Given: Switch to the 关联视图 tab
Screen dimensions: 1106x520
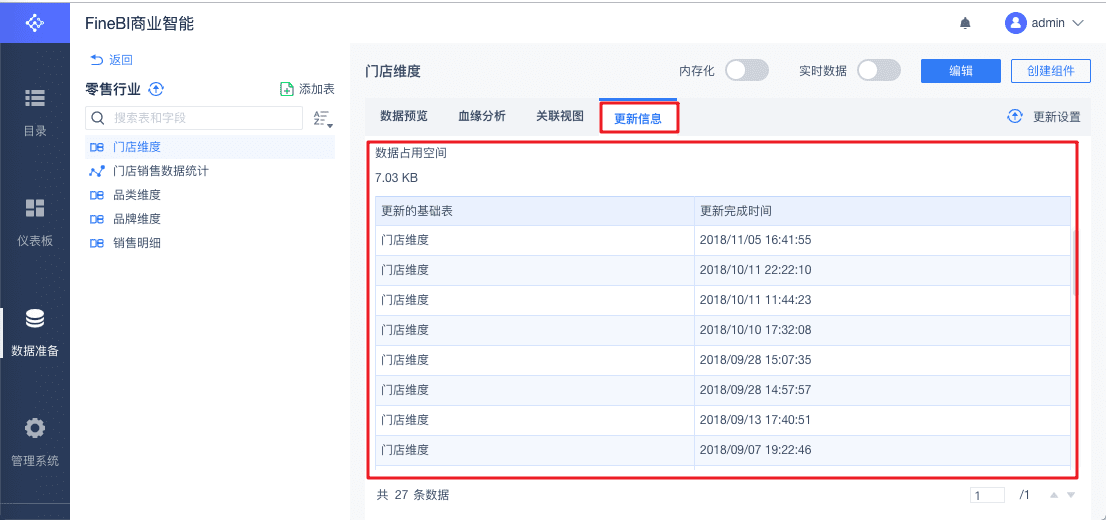Looking at the screenshot, I should (559, 116).
